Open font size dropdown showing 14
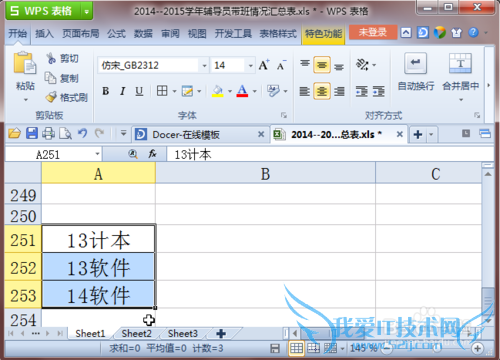Screen dimensions: 500x360 point(250,65)
